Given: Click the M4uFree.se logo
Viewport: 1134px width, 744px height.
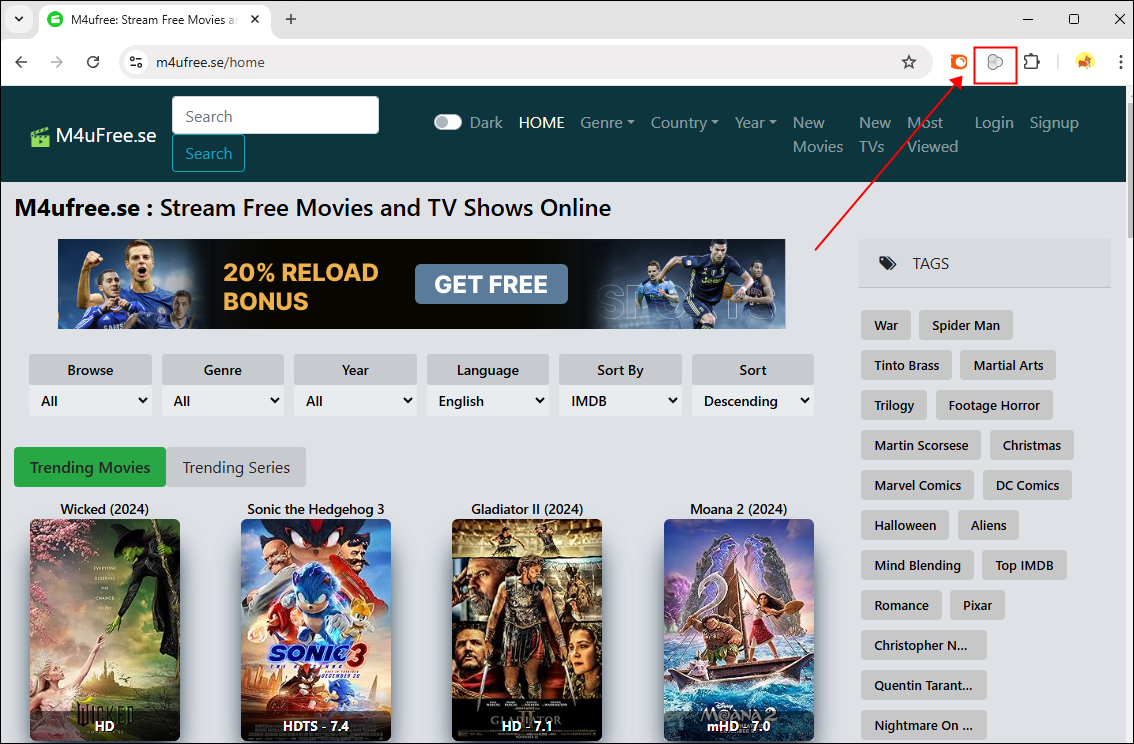Looking at the screenshot, I should [93, 136].
